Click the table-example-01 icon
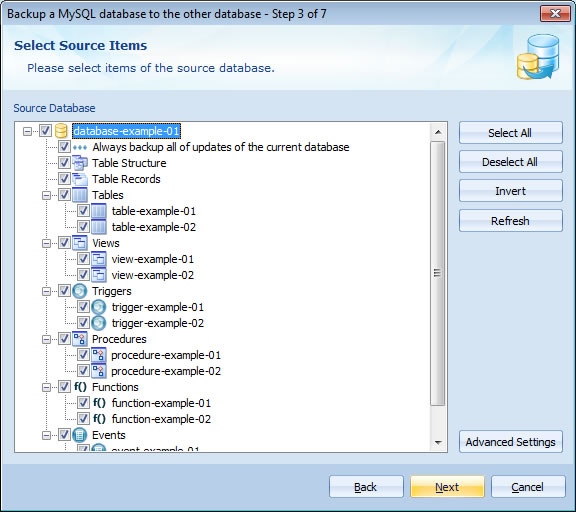This screenshot has height=512, width=576. point(99,211)
